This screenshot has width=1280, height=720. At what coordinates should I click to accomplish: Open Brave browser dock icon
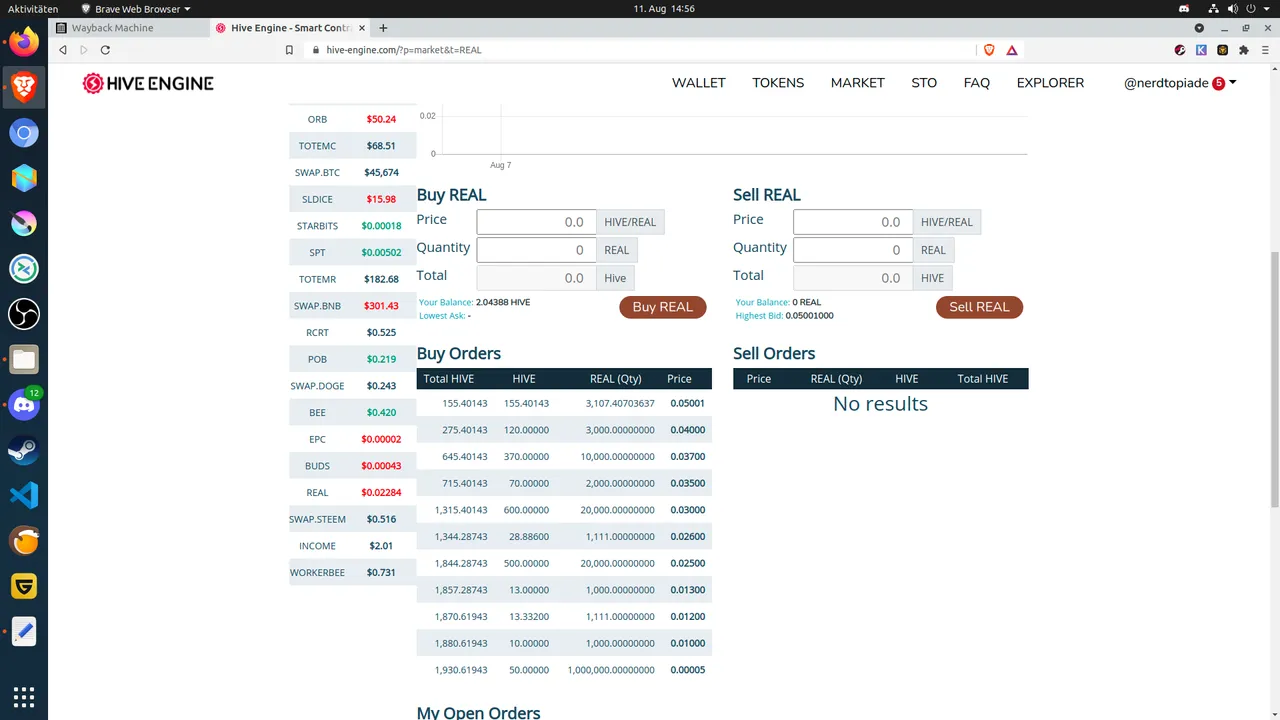(x=24, y=87)
